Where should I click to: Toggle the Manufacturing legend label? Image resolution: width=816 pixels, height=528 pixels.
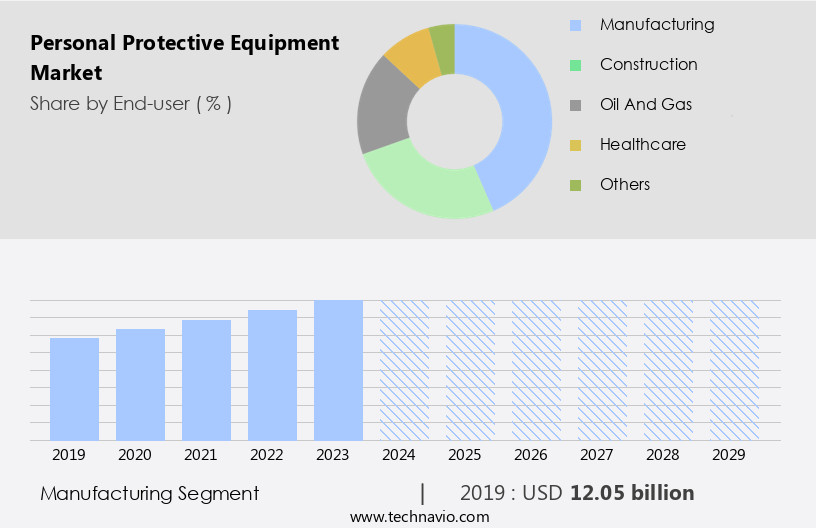(x=657, y=24)
